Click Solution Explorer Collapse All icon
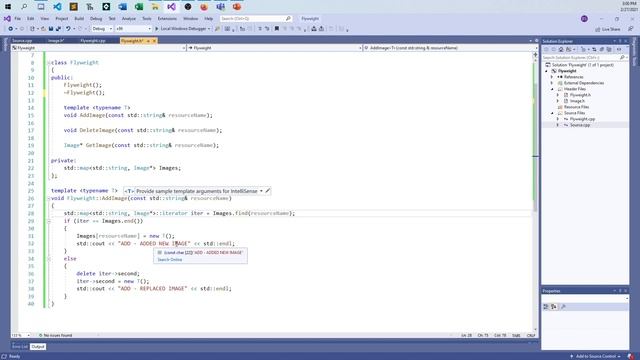Viewport: 640px width, 360px height. click(602, 49)
